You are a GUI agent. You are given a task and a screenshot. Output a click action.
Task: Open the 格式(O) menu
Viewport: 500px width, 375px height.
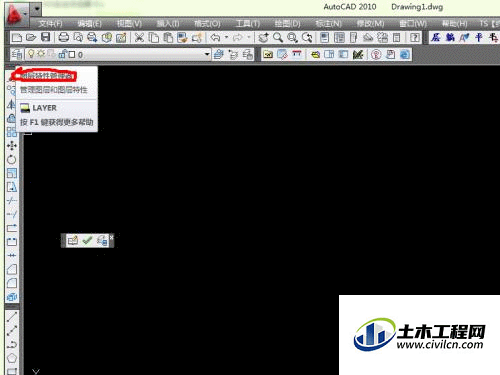(x=207, y=24)
